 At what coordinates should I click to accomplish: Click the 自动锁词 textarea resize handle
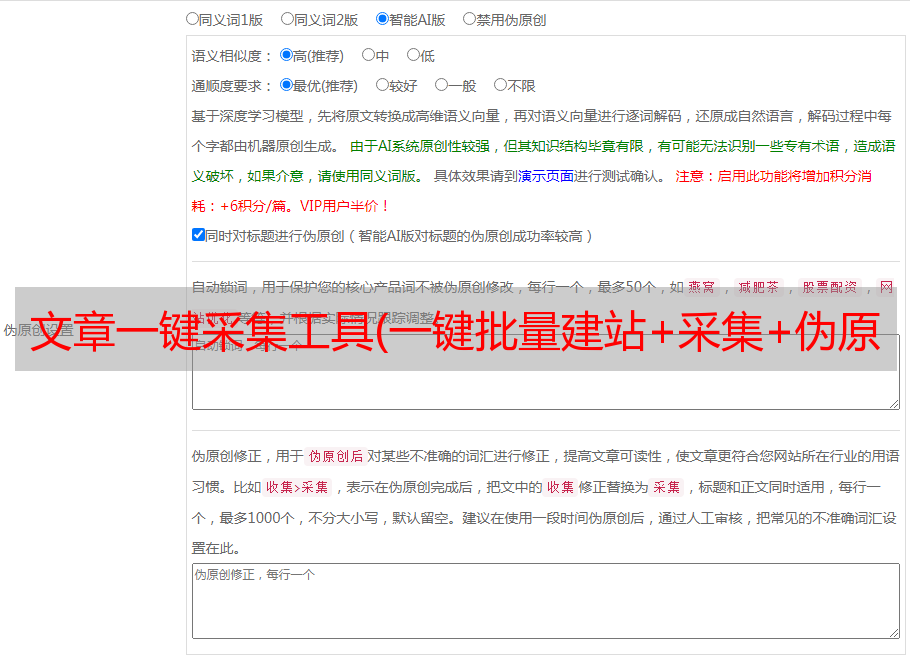[893, 402]
